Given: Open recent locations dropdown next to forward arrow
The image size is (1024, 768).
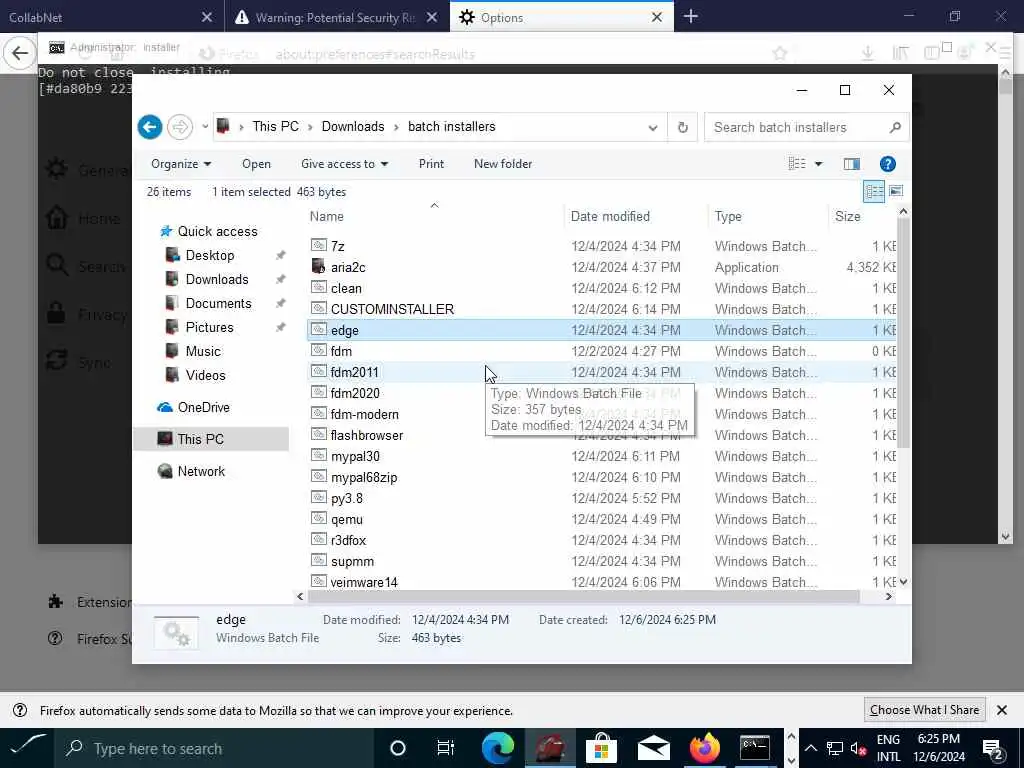Looking at the screenshot, I should [x=204, y=127].
